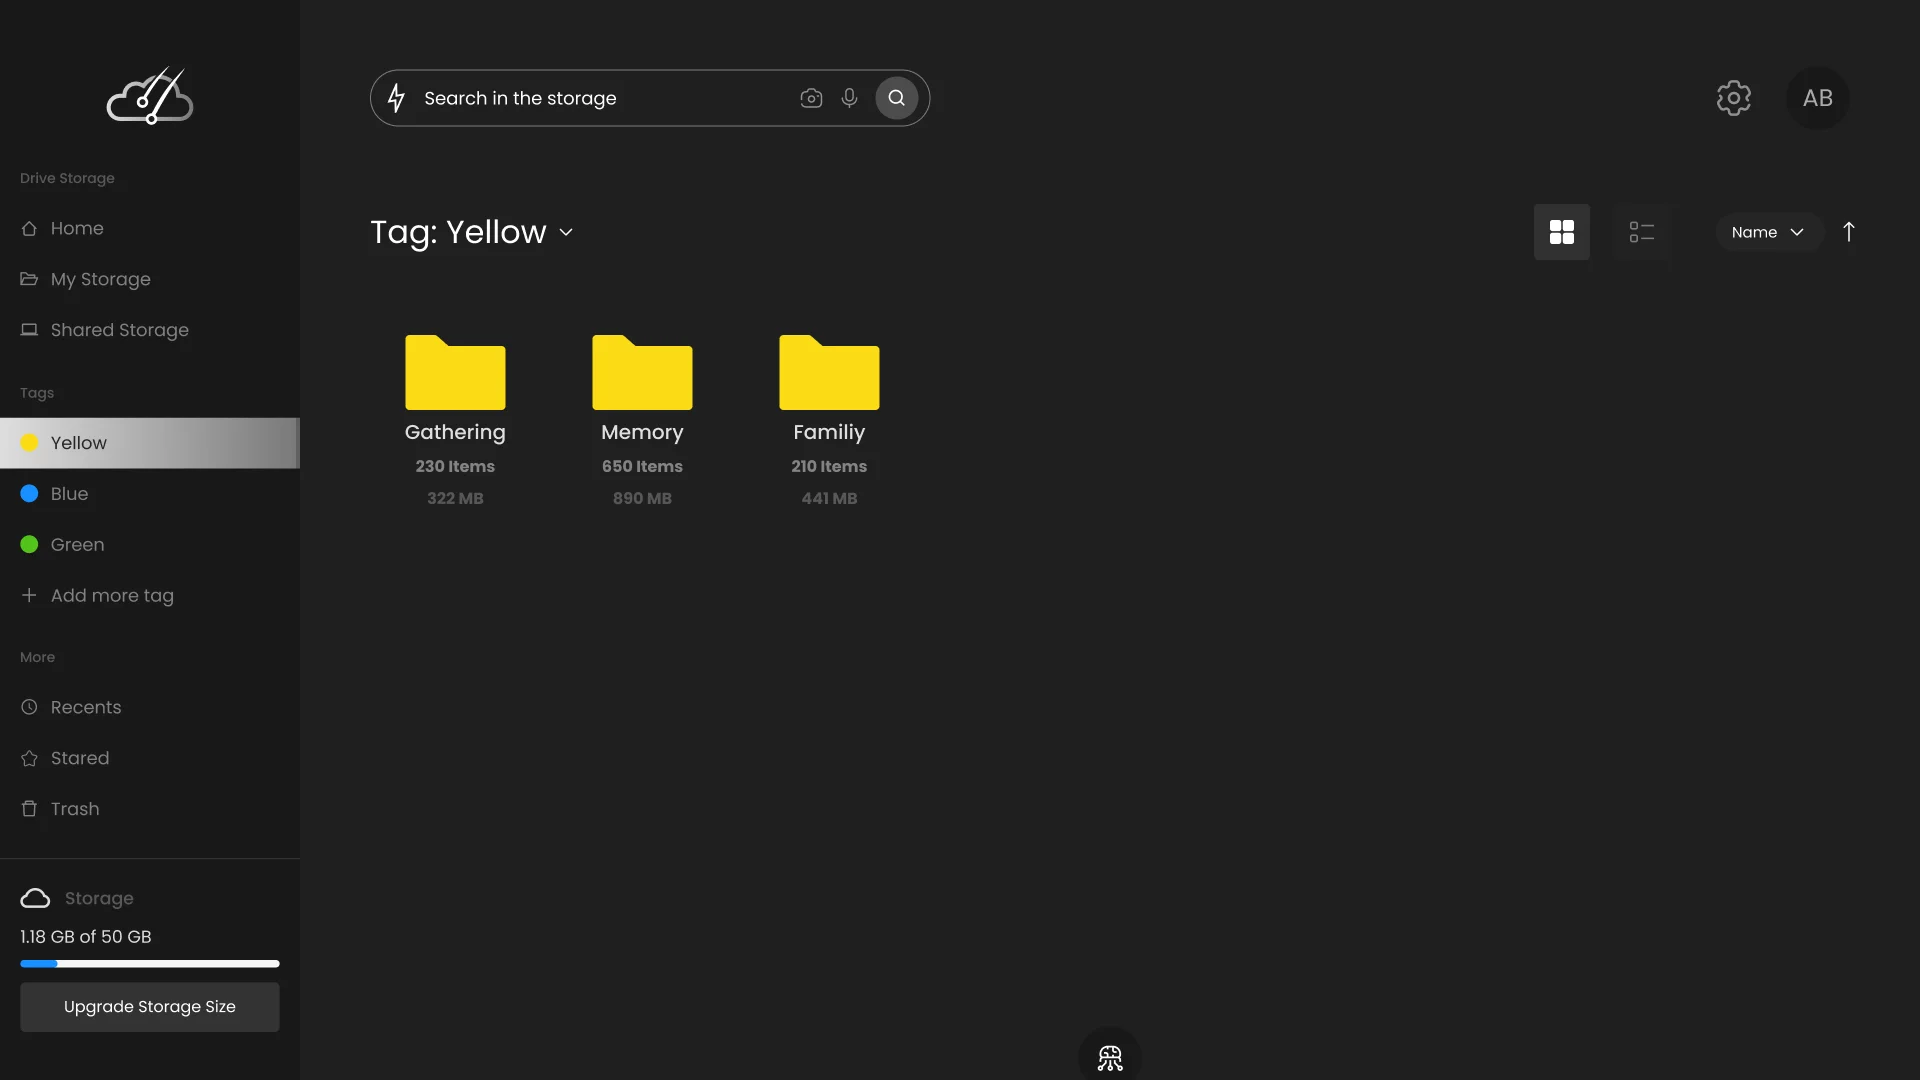1920x1080 pixels.
Task: Open the Name sort dropdown
Action: [x=1768, y=232]
